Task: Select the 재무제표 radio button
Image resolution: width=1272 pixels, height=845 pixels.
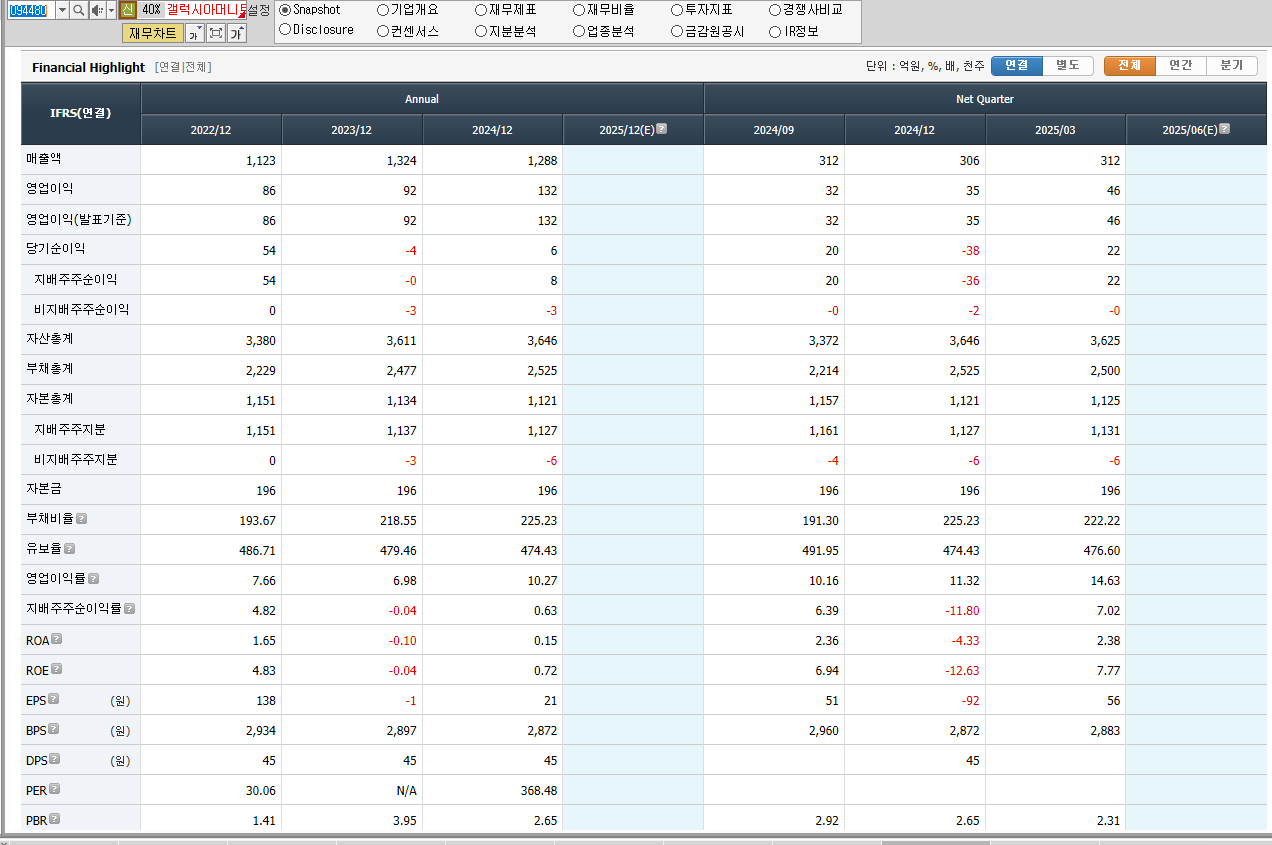Action: click(x=481, y=10)
